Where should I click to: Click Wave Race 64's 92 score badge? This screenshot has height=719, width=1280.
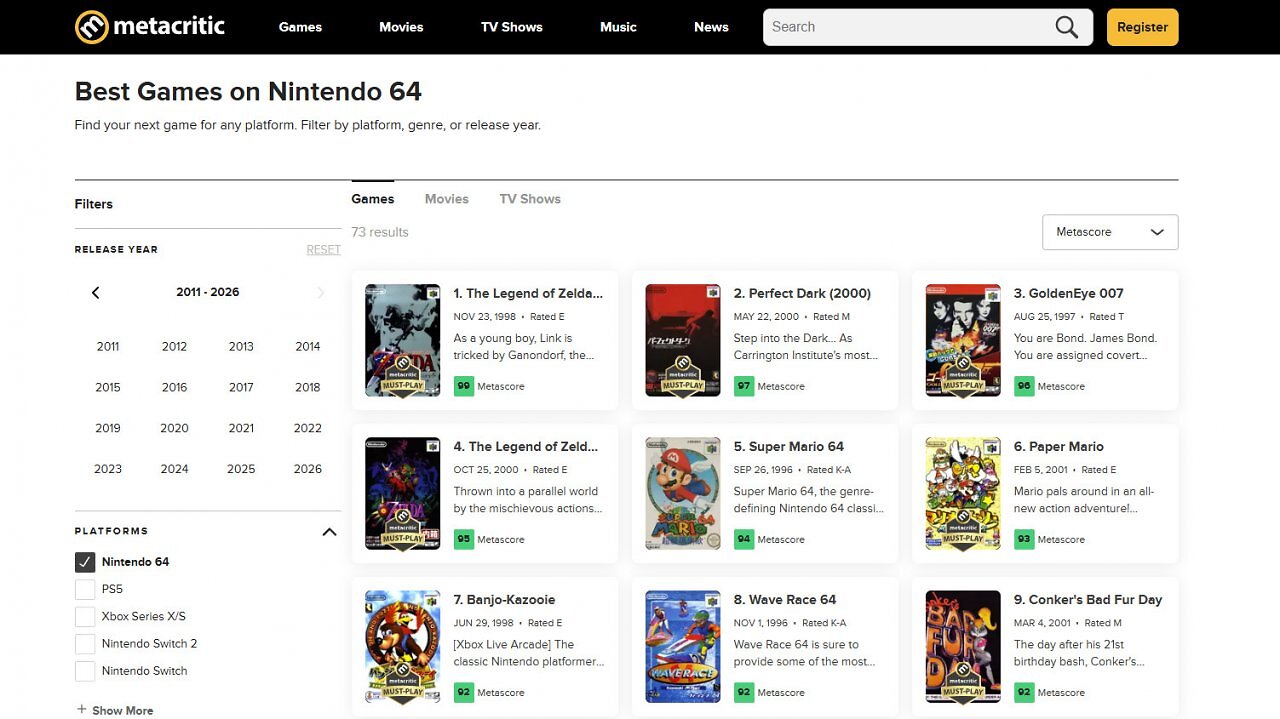click(743, 692)
